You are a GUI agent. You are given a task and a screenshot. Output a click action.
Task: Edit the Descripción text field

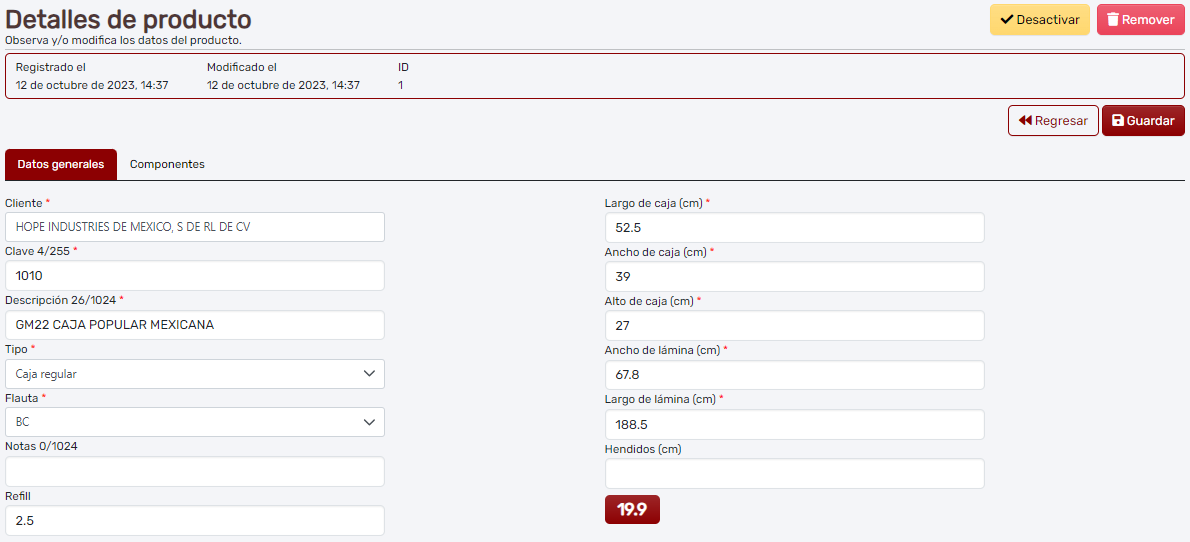195,325
